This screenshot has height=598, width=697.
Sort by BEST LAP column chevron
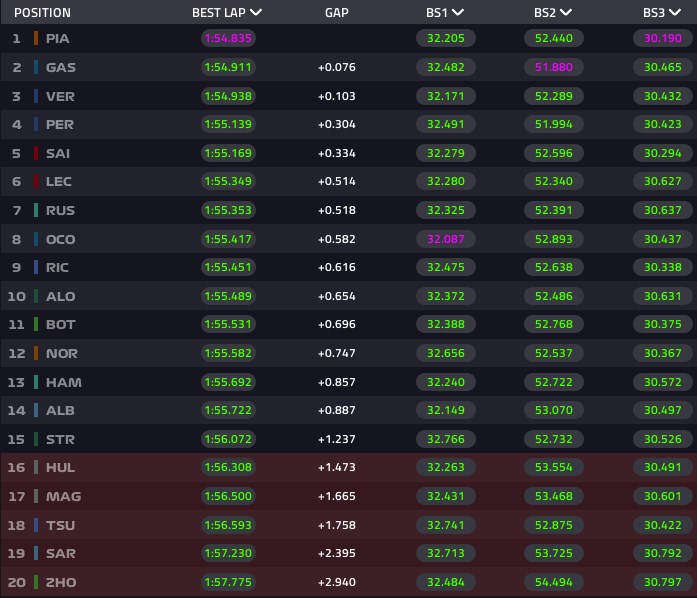pyautogui.click(x=256, y=12)
